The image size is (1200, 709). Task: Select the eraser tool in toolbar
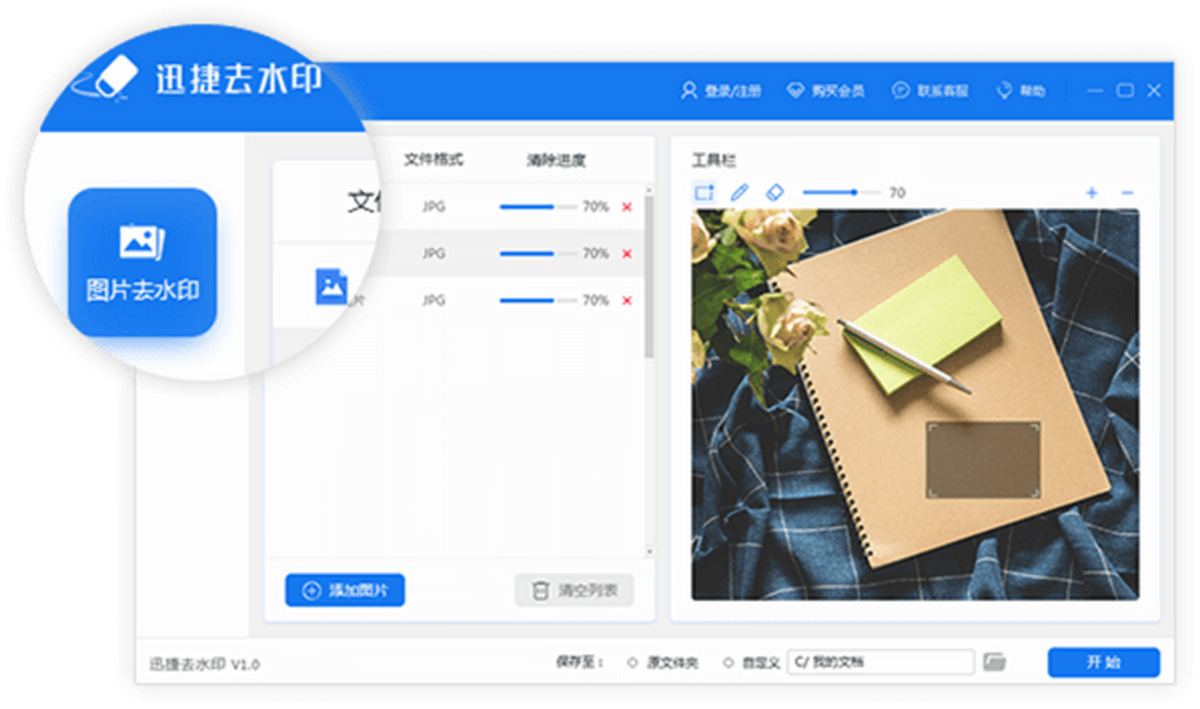click(774, 193)
